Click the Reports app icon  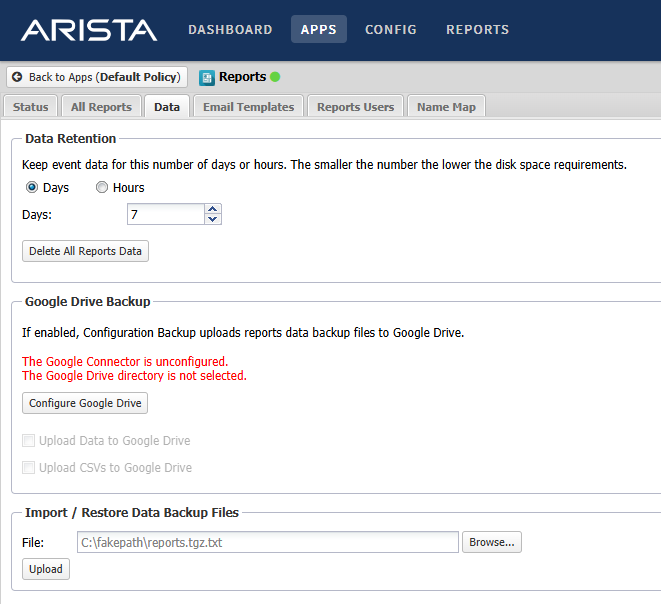coord(207,77)
